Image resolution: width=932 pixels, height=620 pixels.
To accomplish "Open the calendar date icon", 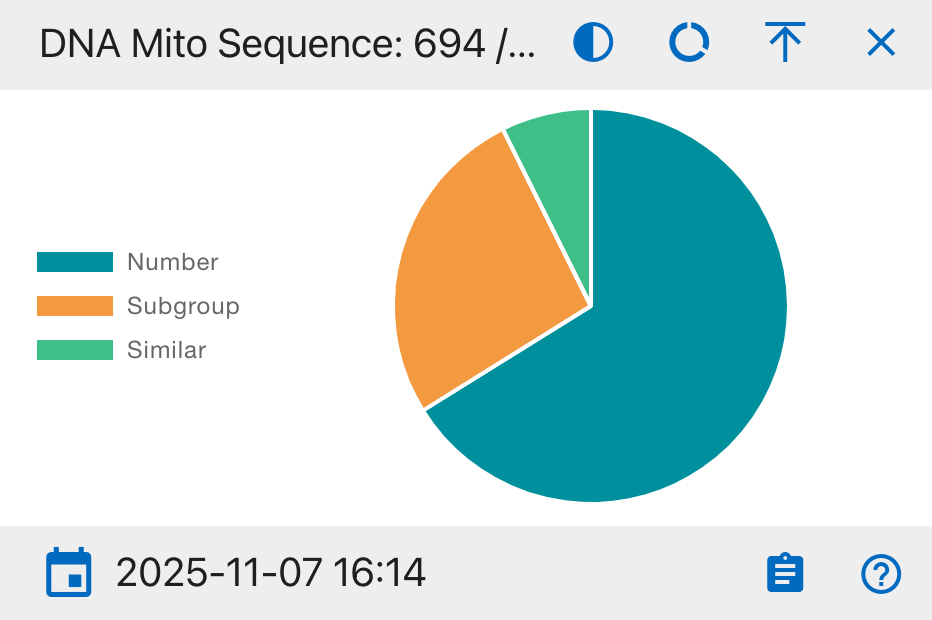I will [x=69, y=572].
